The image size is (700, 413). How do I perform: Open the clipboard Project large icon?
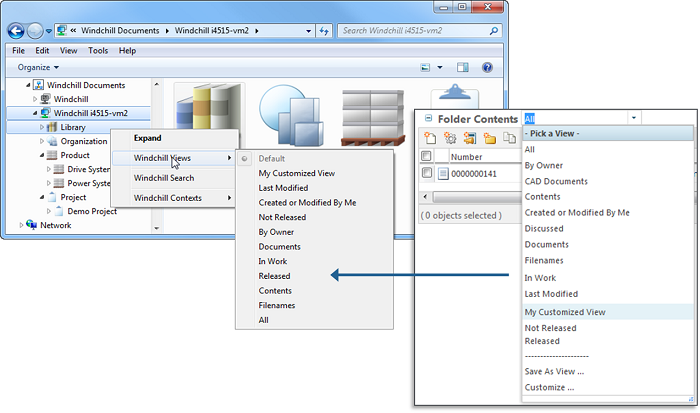coord(454,96)
